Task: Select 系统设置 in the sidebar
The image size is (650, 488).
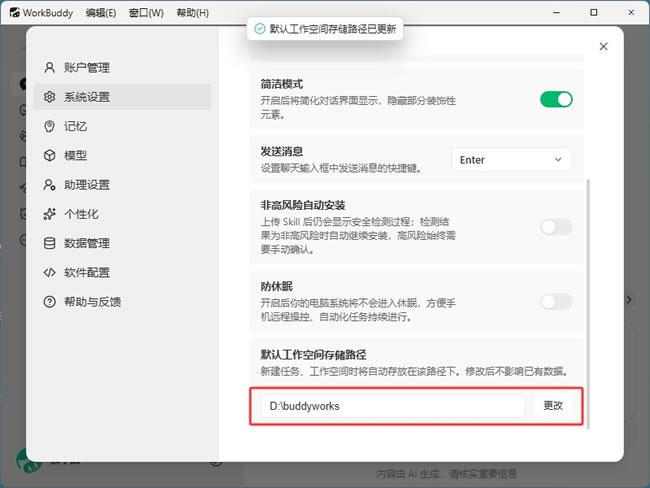Action: click(x=123, y=97)
